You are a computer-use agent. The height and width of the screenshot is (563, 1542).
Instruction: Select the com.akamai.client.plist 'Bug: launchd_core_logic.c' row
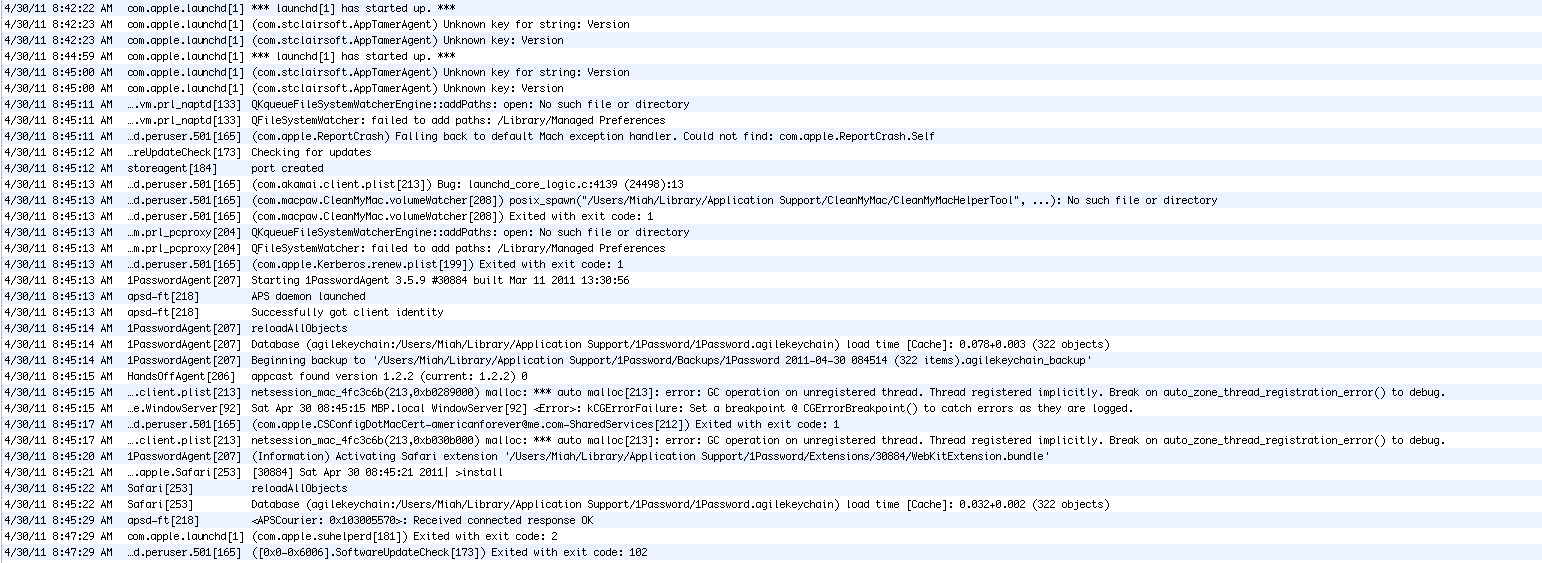[771, 184]
